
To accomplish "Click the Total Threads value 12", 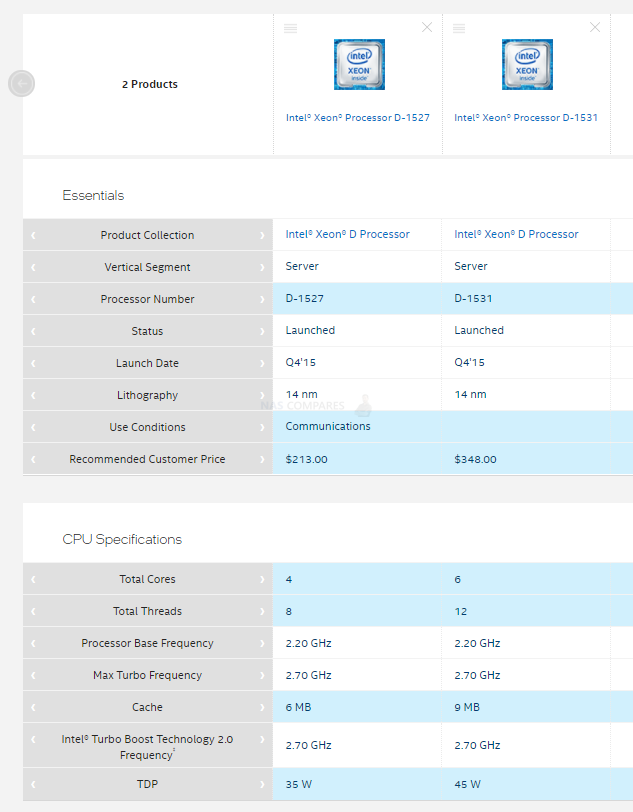I will pos(461,612).
